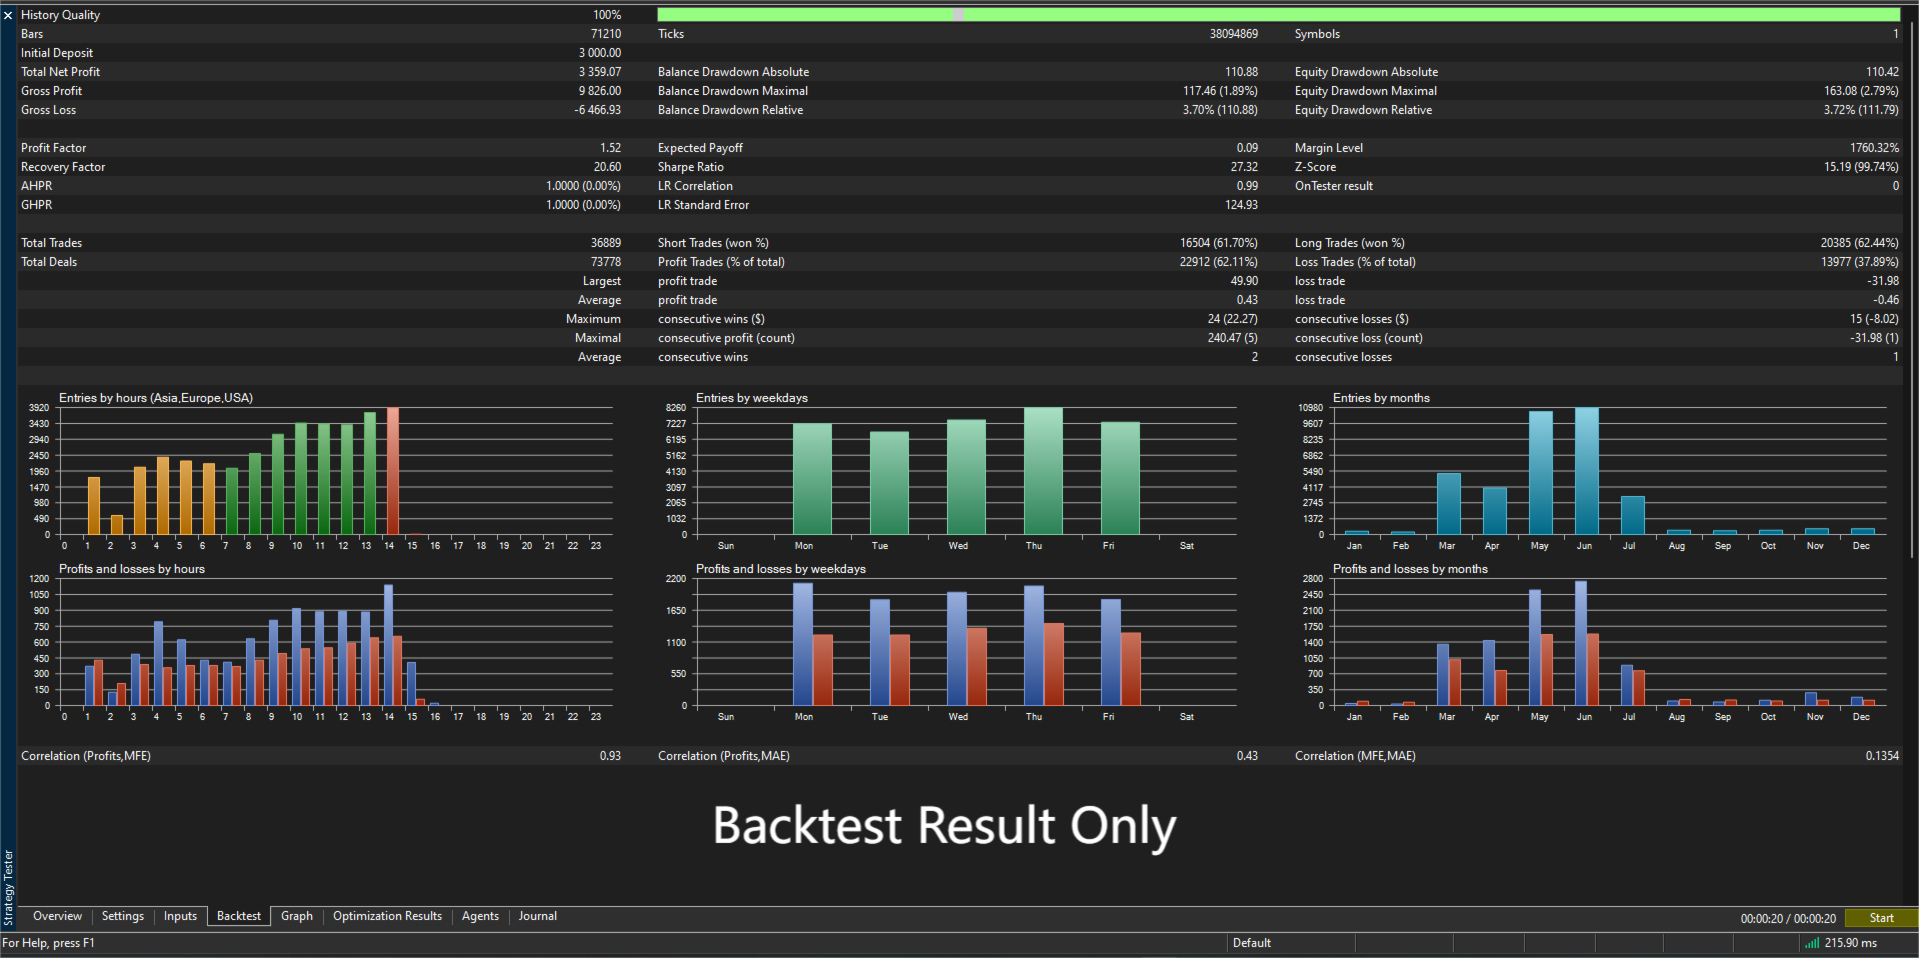1919x958 pixels.
Task: Select the Backtest tab
Action: [x=239, y=916]
